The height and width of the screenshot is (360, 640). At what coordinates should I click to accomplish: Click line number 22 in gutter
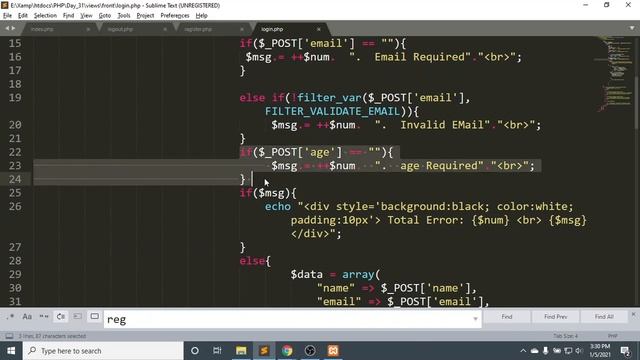[15, 152]
